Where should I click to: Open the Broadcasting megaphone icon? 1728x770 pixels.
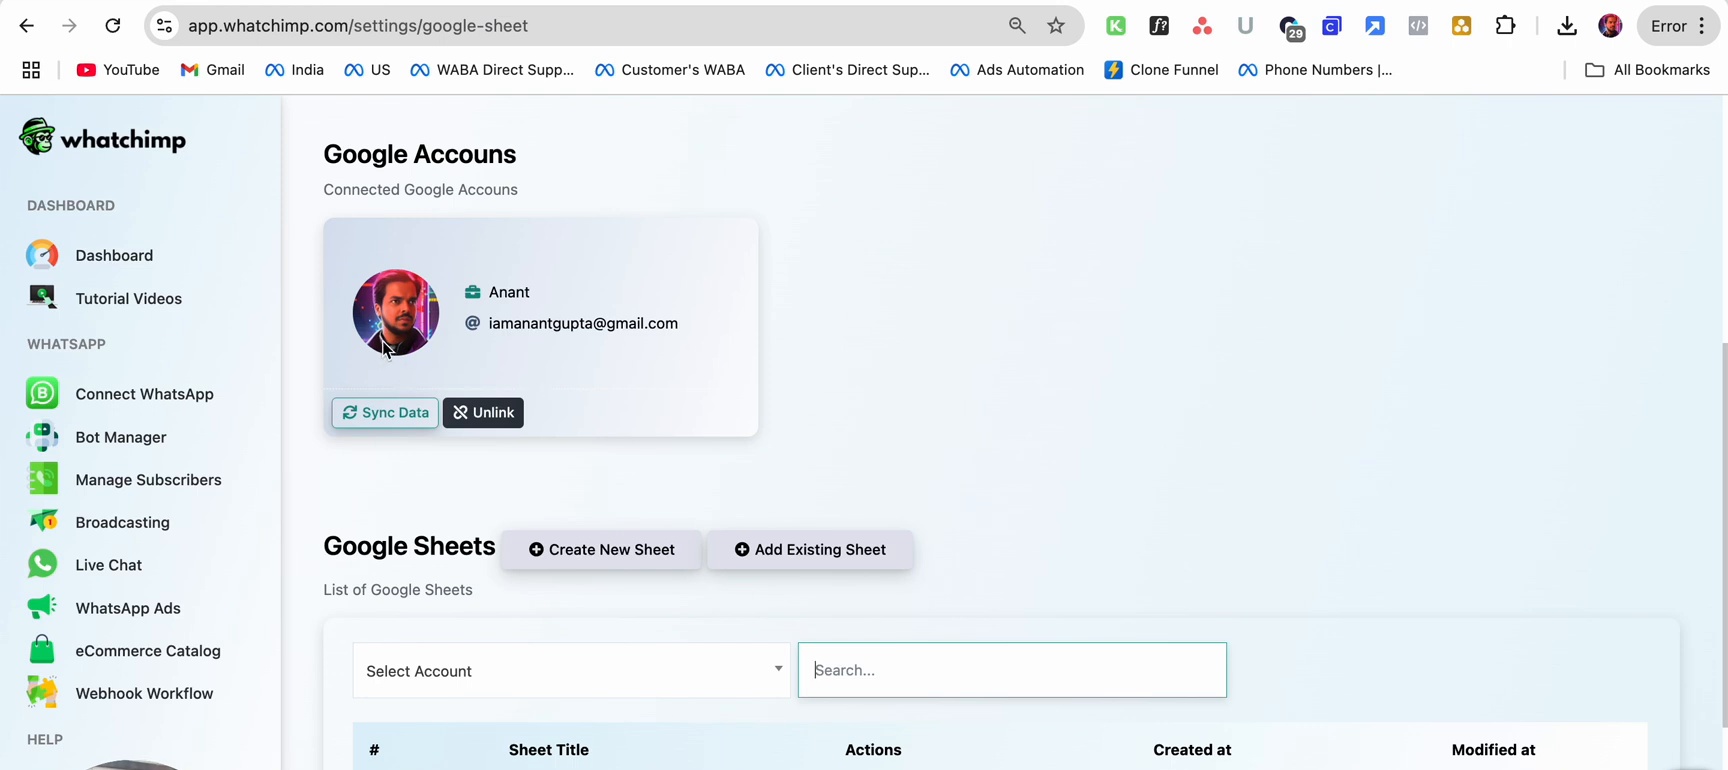coord(42,522)
